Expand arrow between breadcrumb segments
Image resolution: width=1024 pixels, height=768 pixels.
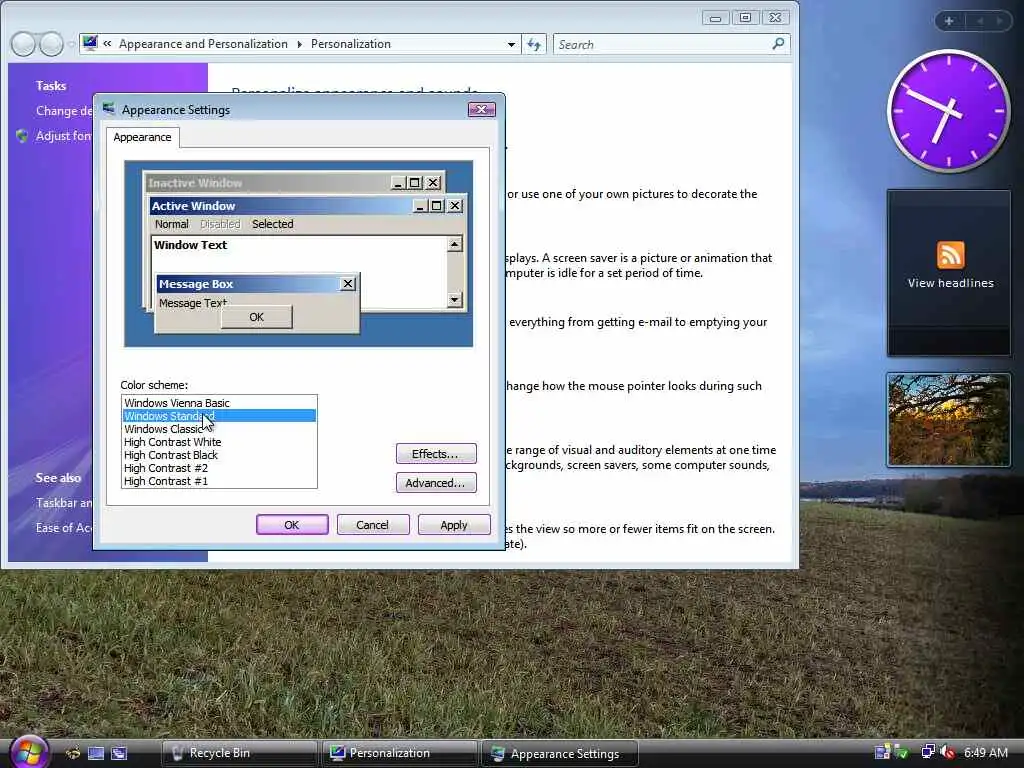tap(299, 44)
